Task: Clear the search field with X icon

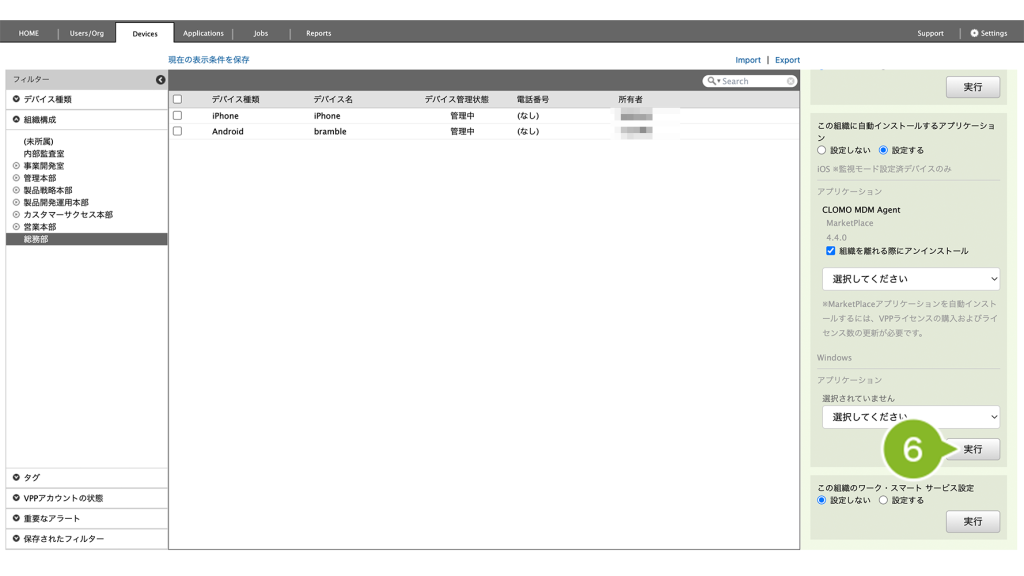Action: pos(791,81)
